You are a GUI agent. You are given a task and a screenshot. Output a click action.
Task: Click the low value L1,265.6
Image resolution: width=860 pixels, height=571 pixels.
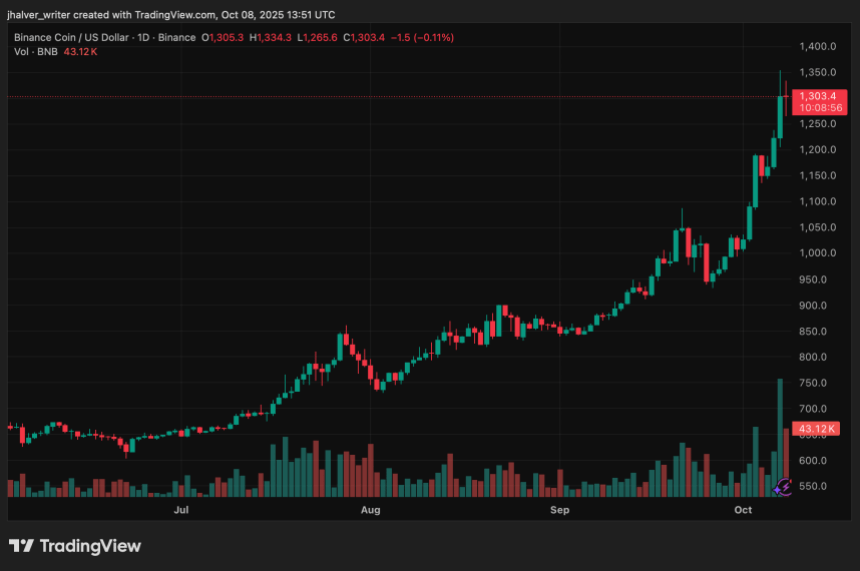coord(317,37)
